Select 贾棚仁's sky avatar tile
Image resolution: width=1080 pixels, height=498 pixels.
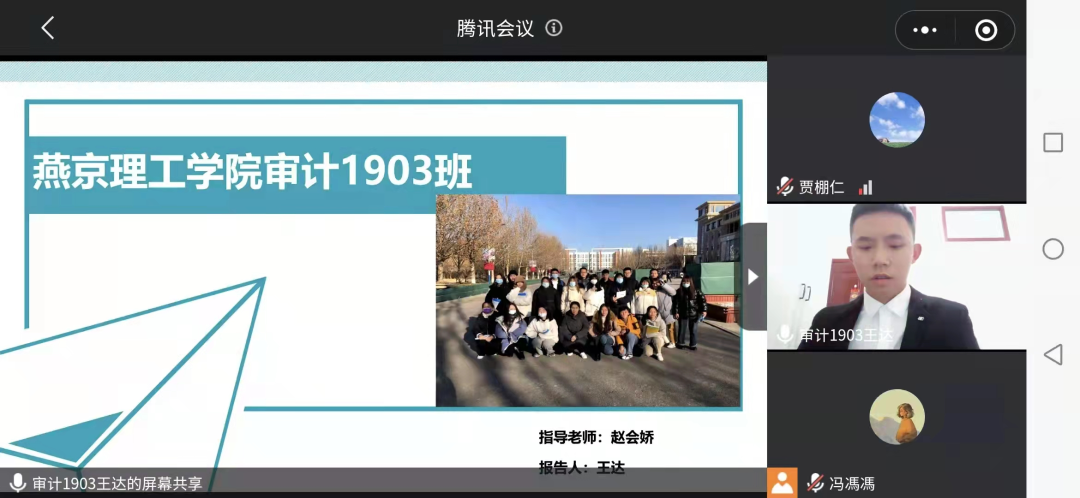point(897,120)
